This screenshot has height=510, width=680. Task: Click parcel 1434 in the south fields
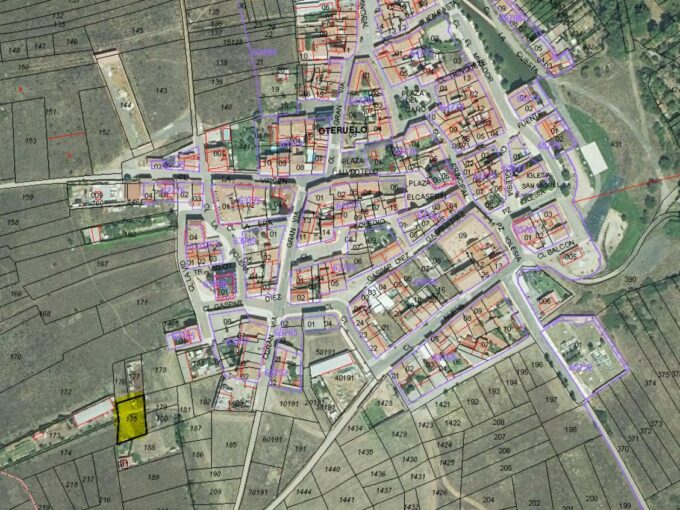[355, 428]
